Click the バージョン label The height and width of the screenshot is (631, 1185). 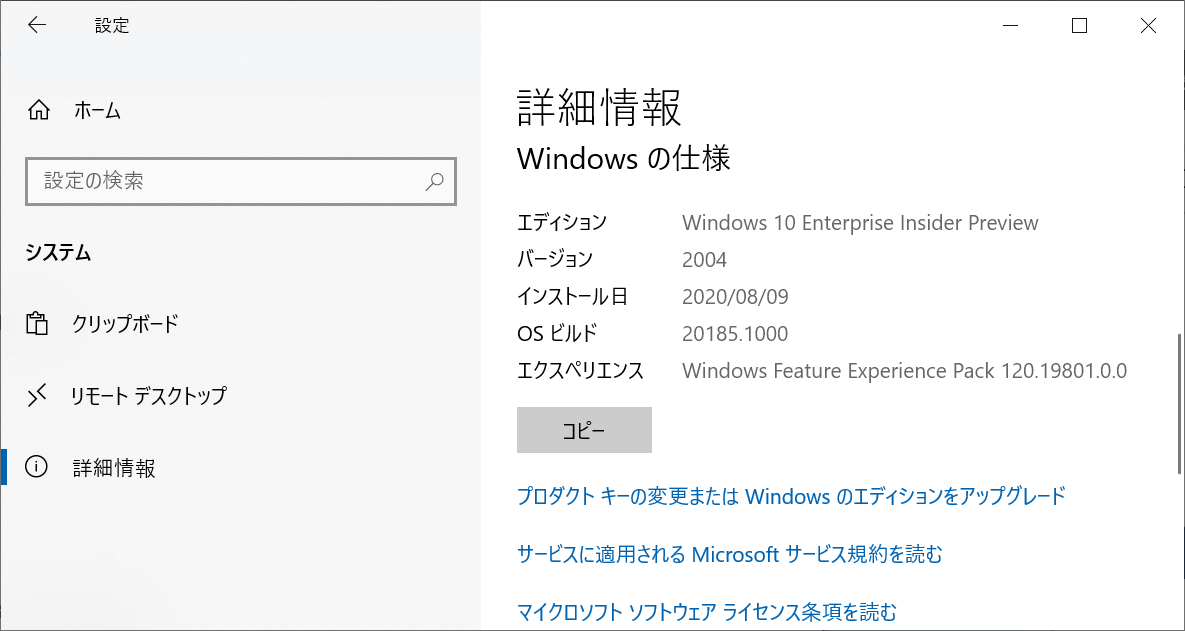coord(555,259)
